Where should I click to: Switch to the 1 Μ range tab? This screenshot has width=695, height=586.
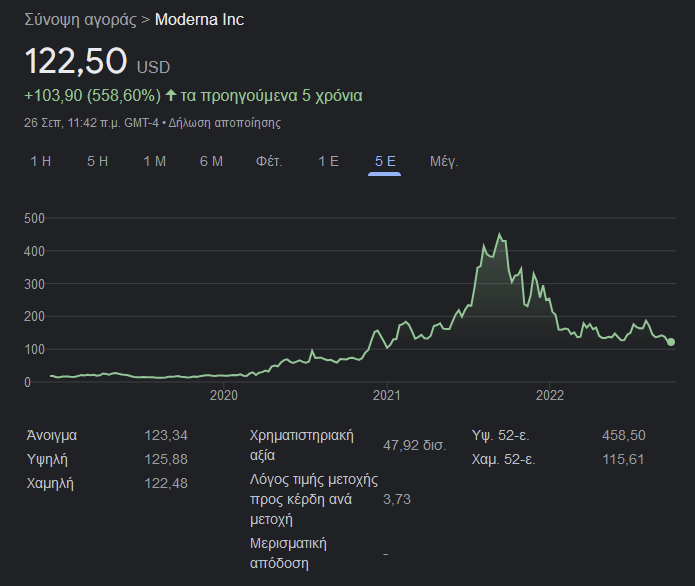click(x=155, y=161)
